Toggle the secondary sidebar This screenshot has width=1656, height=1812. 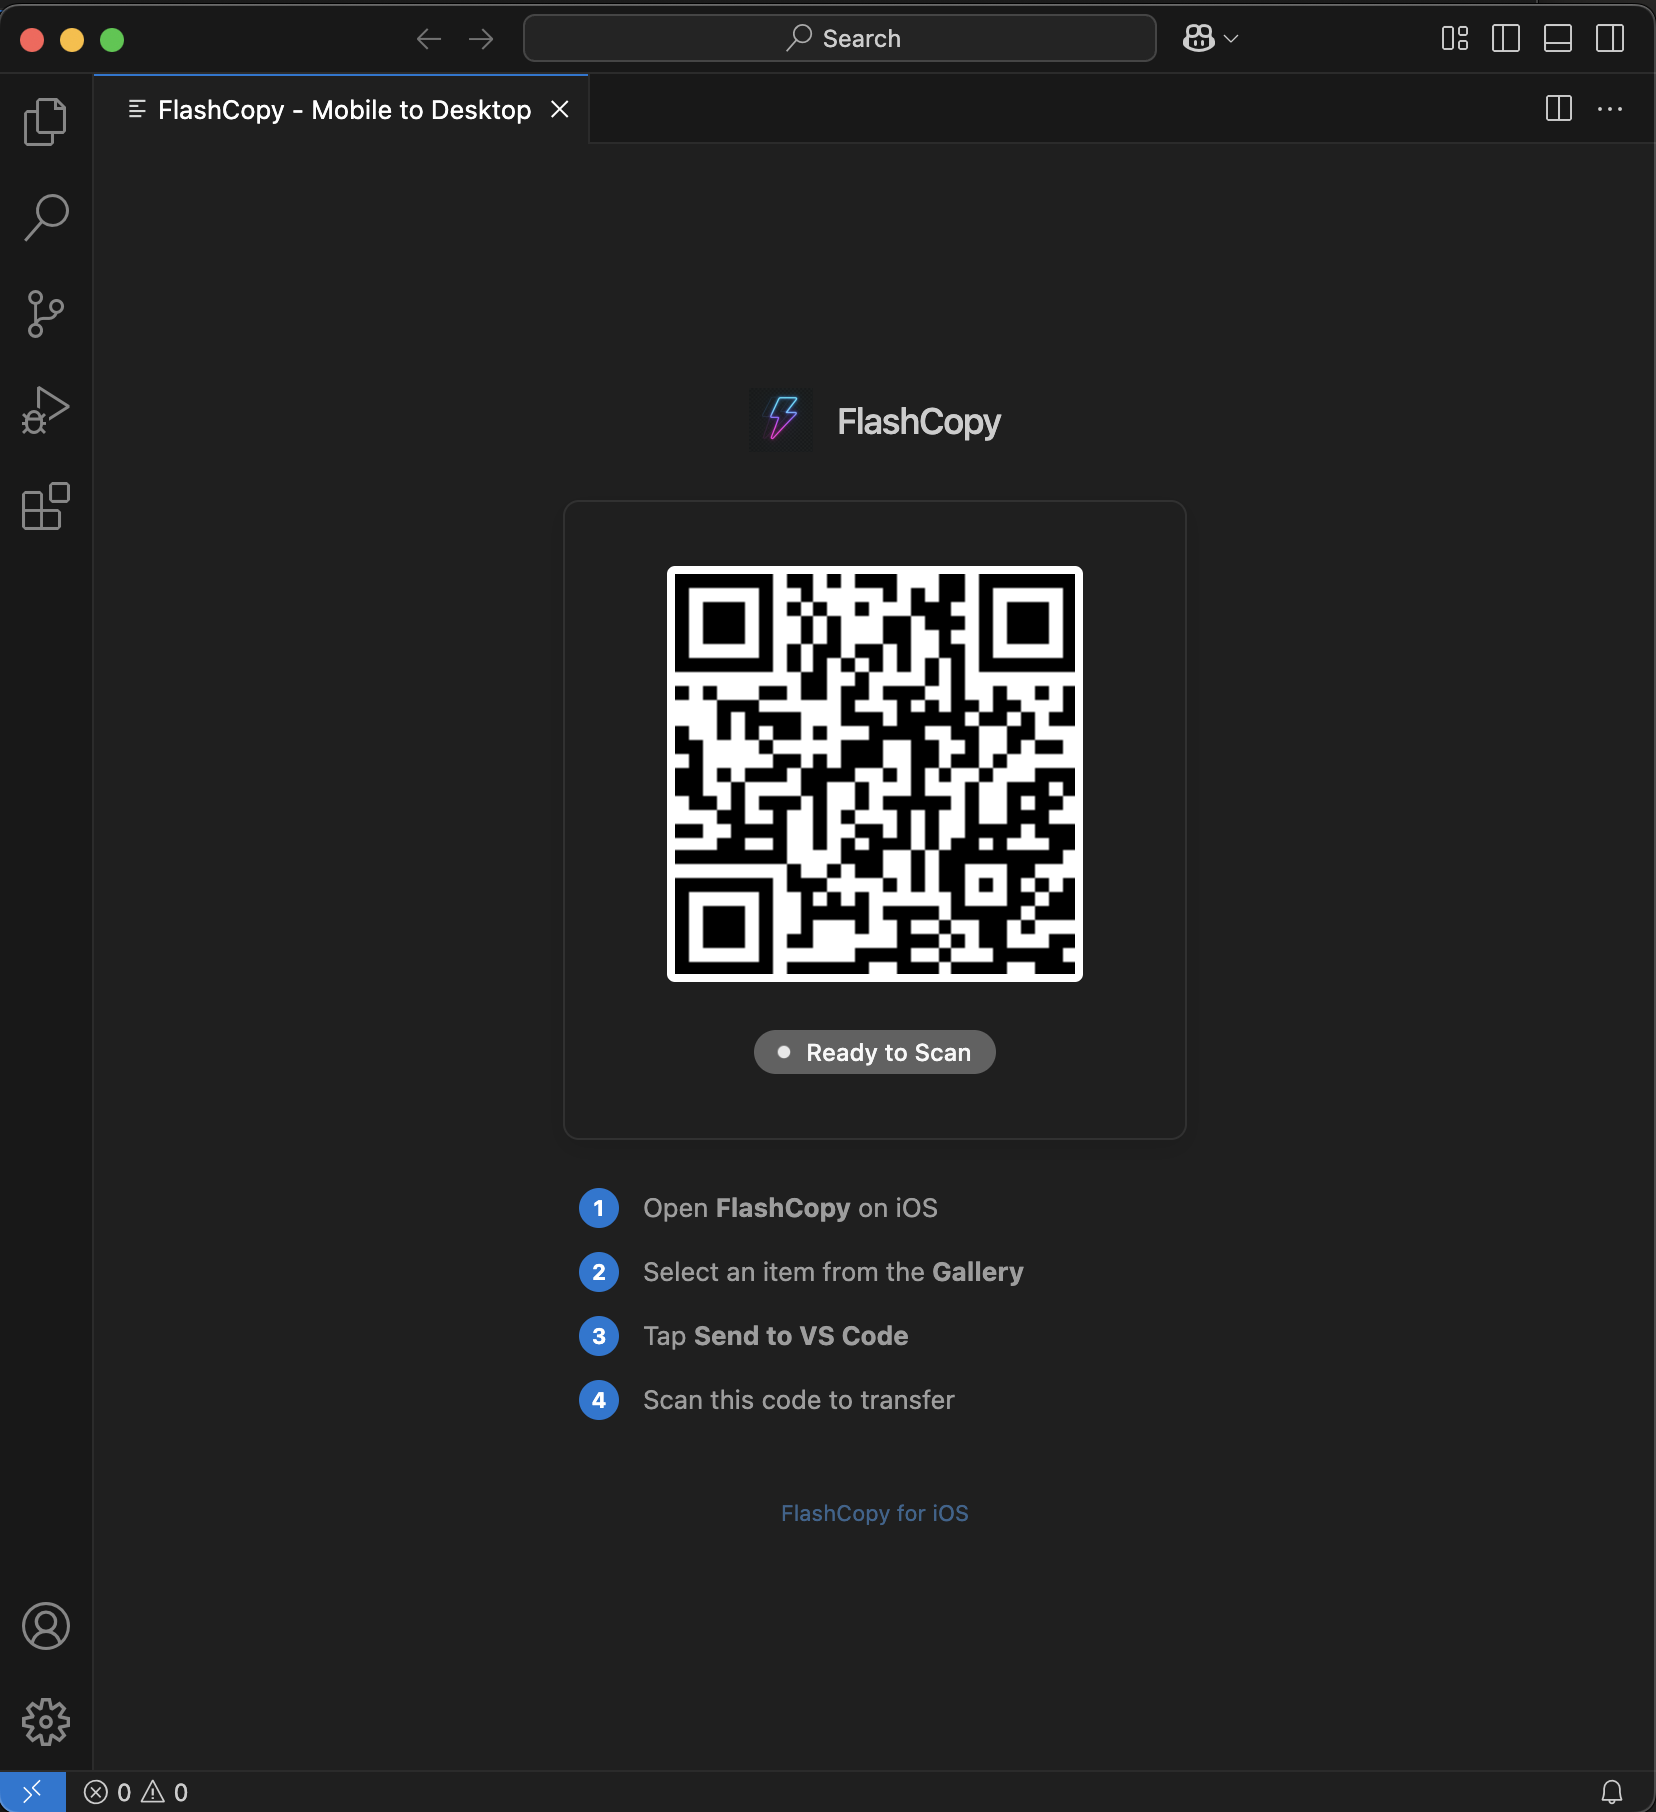click(1610, 38)
